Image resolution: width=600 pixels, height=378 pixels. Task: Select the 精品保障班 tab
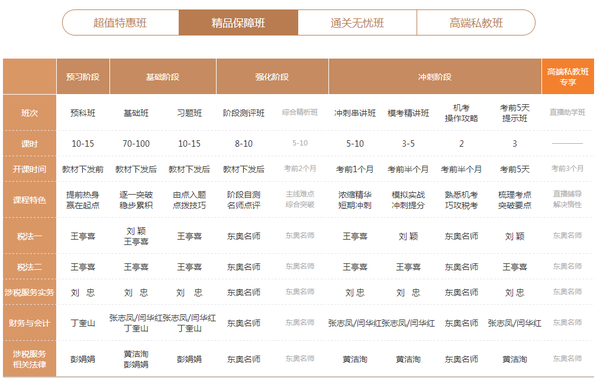(x=238, y=23)
